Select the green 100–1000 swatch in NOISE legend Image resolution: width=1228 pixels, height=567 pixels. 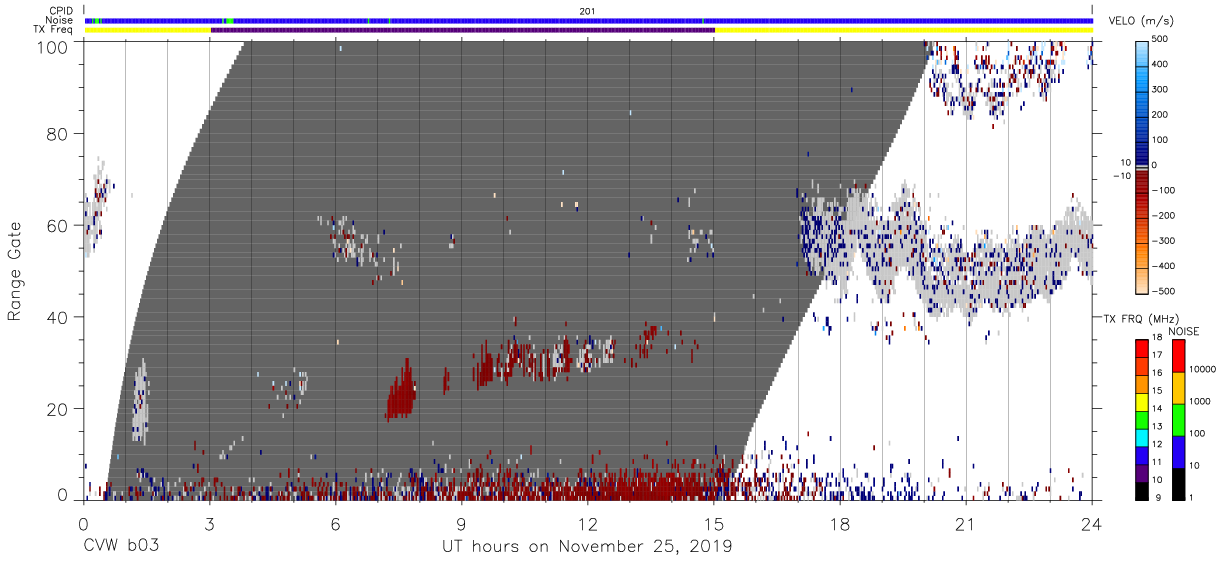1178,420
